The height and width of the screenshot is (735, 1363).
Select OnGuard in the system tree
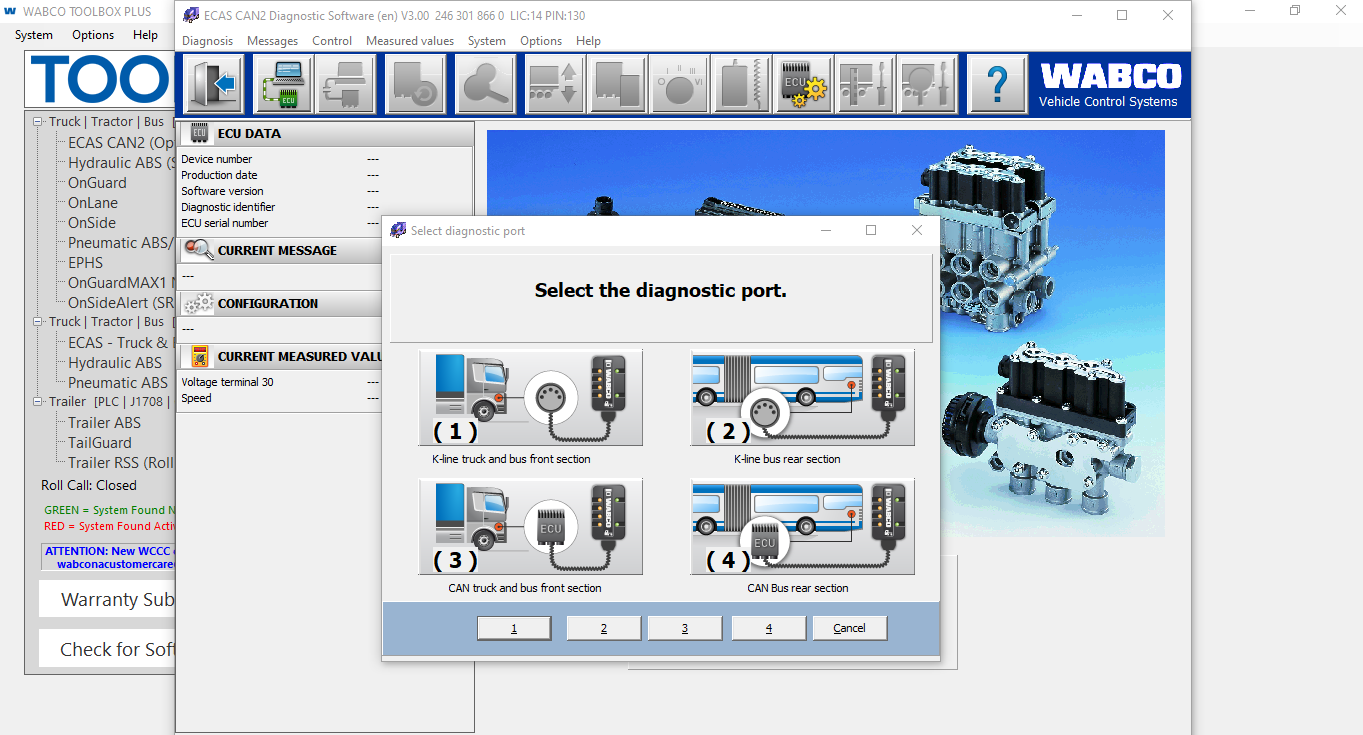(x=97, y=183)
